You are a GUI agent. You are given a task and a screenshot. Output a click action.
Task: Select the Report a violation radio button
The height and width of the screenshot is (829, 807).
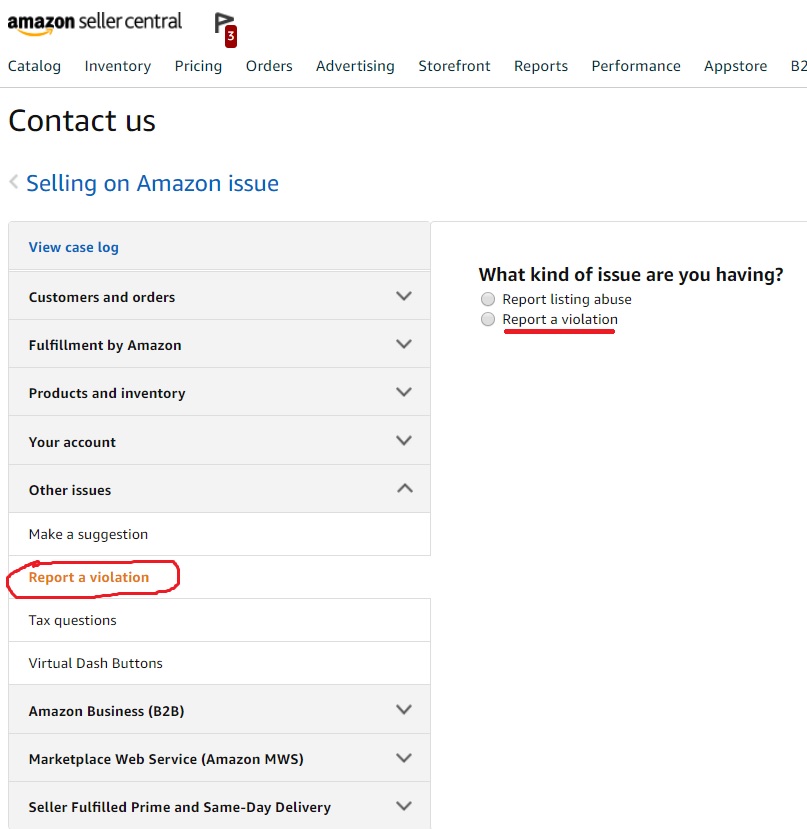click(x=487, y=318)
